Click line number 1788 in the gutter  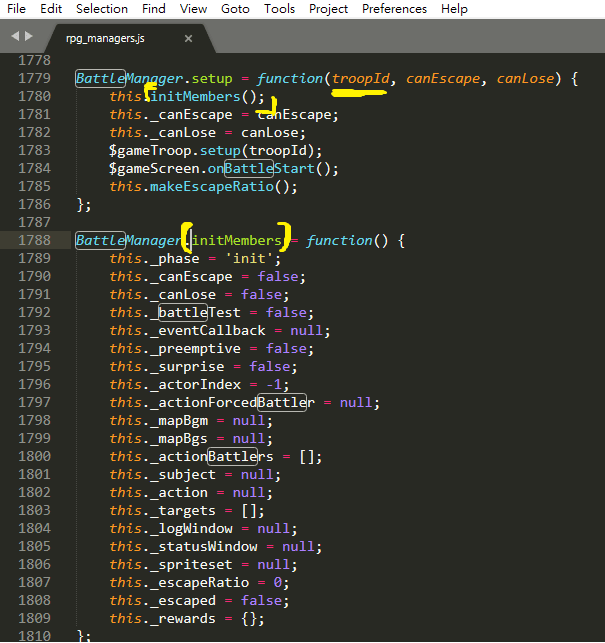point(34,241)
